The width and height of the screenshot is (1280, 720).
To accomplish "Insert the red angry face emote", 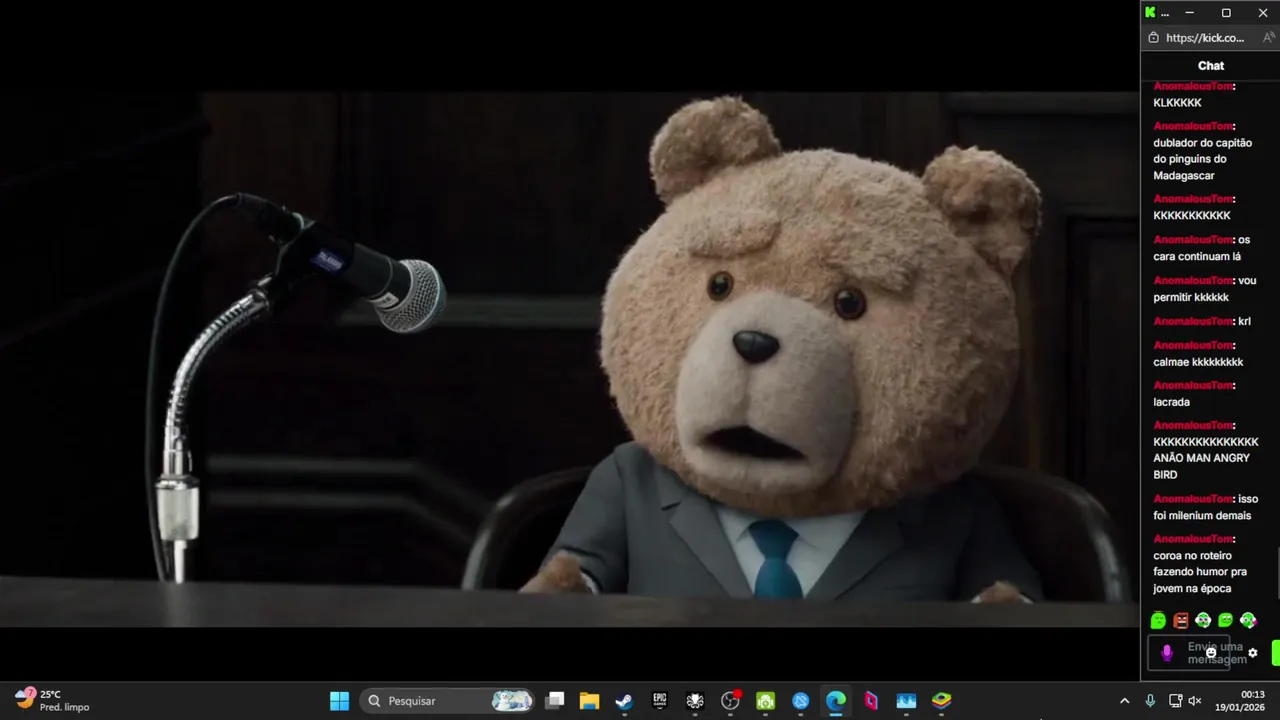I will (x=1181, y=620).
